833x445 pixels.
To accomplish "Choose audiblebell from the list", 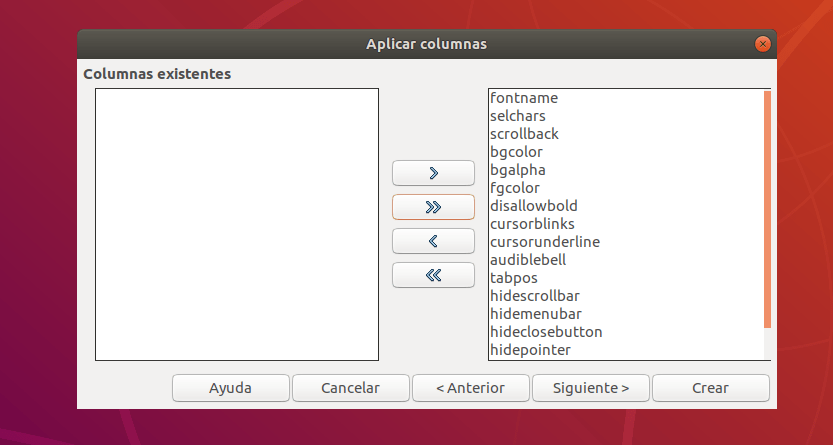I will [x=528, y=260].
